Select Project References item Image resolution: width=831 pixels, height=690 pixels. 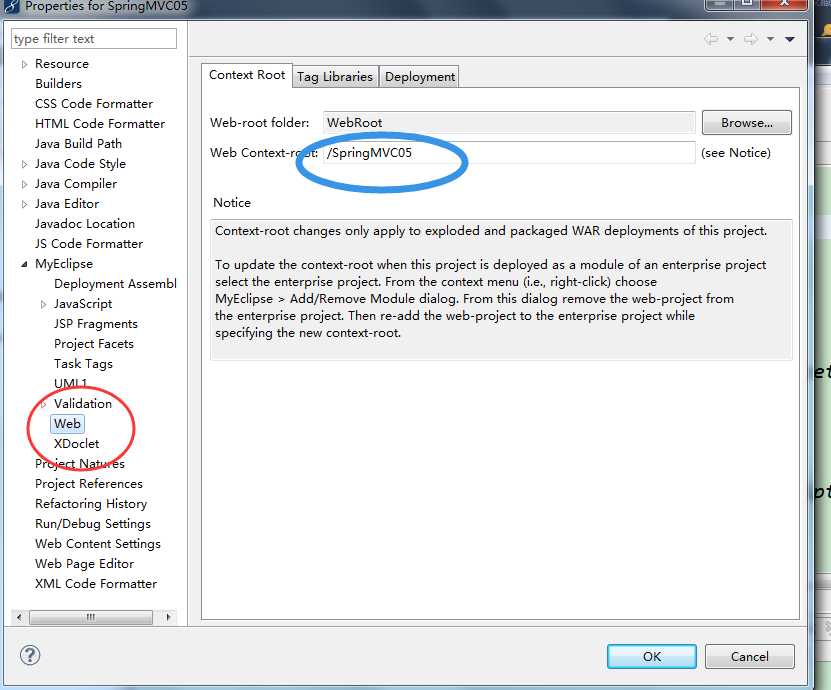pos(89,484)
